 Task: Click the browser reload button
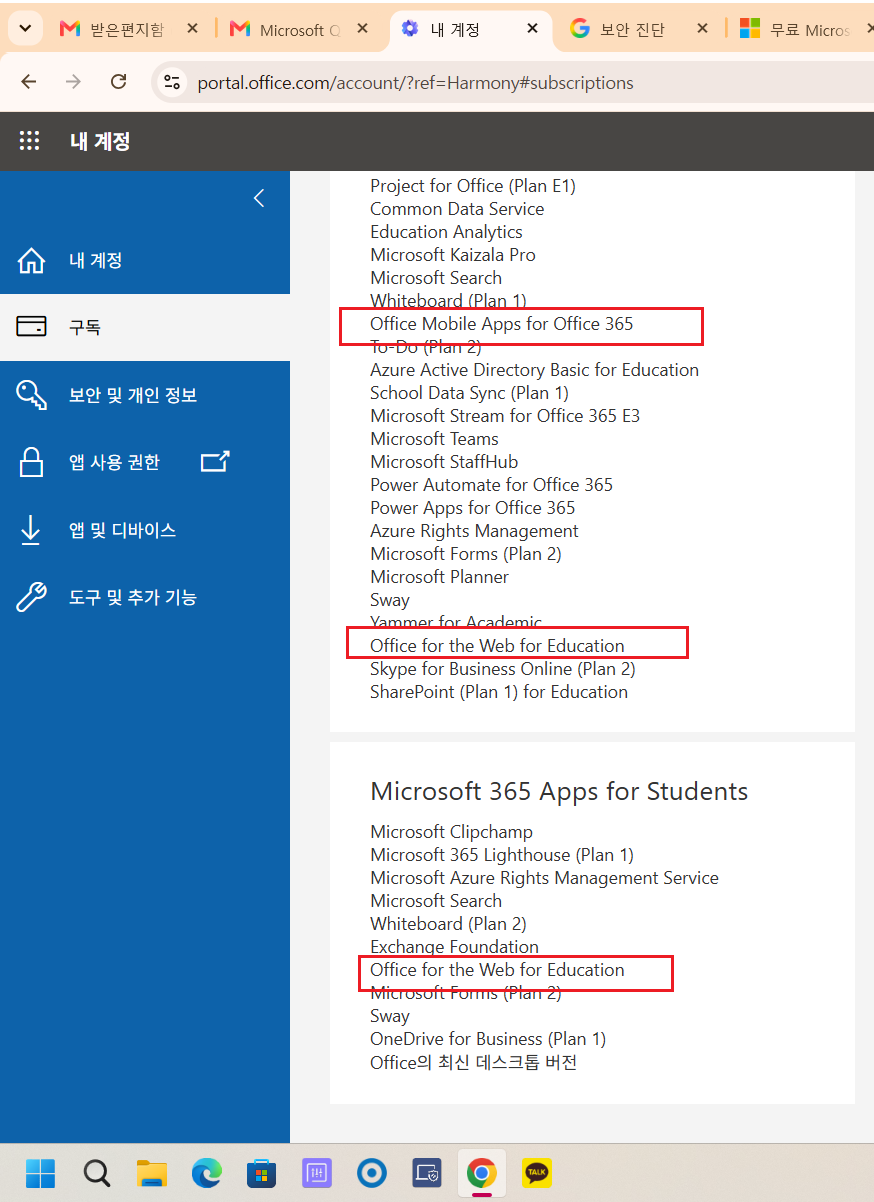[x=119, y=82]
